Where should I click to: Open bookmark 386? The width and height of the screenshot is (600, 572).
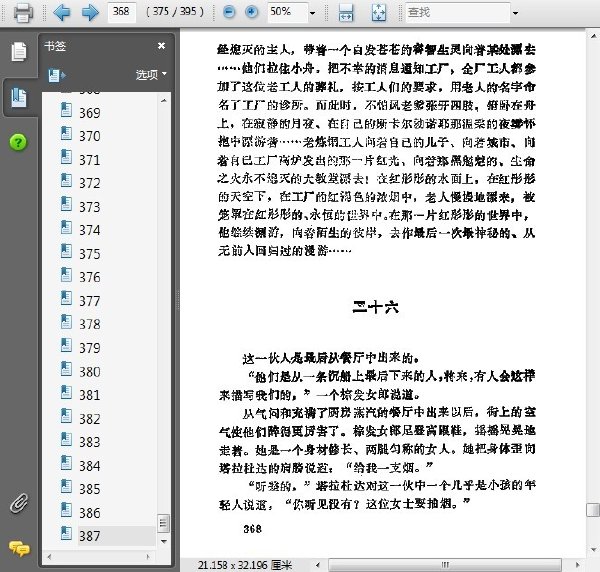[x=90, y=513]
